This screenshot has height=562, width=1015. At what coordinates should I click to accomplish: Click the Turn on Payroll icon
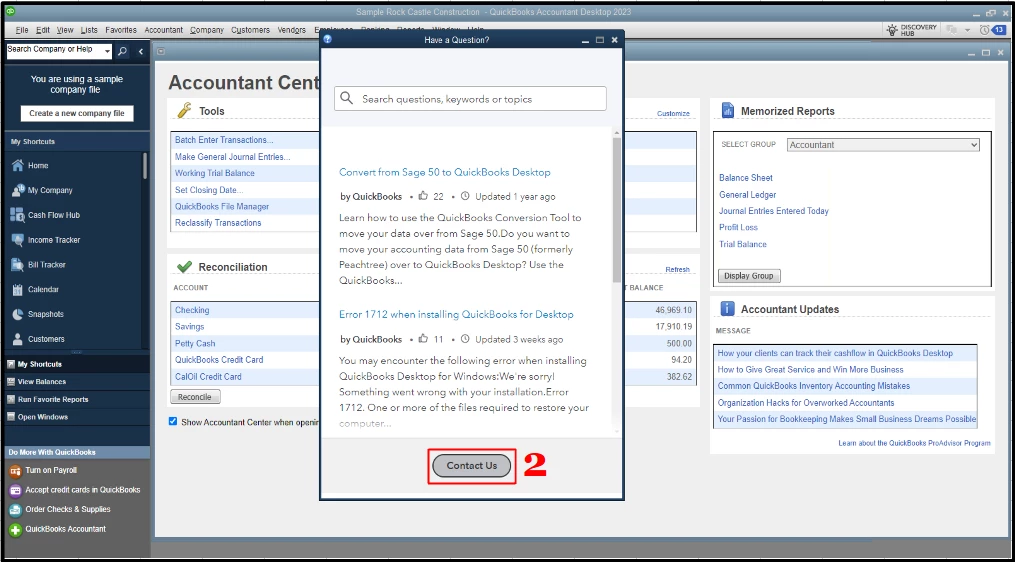tap(15, 471)
